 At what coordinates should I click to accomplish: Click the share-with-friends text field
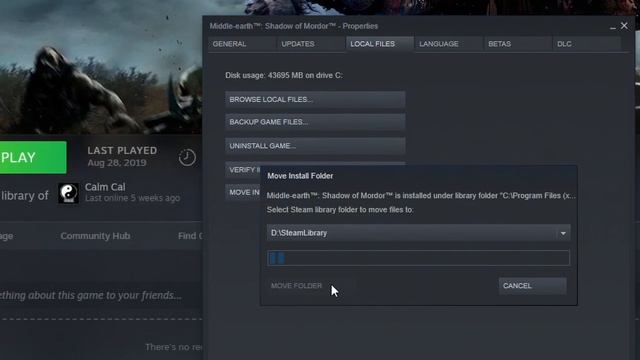91,295
